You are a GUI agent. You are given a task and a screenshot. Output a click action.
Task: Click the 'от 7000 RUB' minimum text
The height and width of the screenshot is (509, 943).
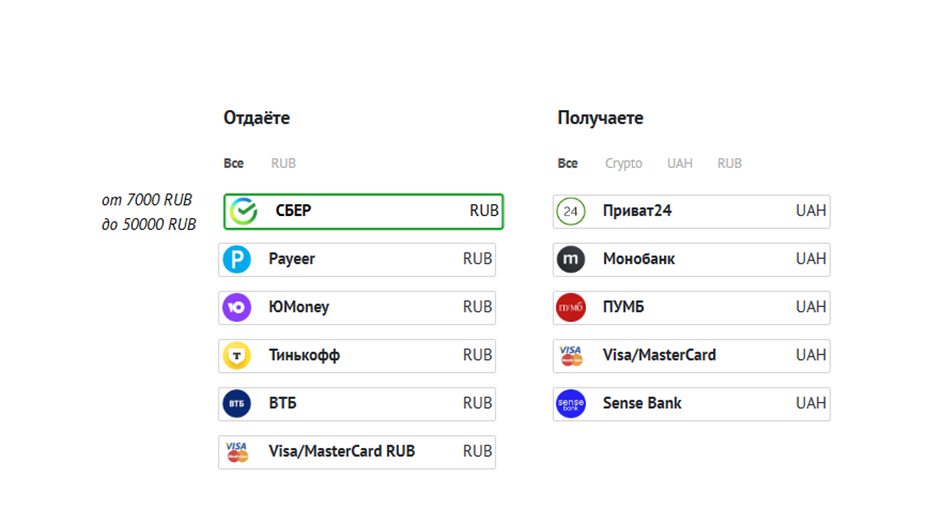pyautogui.click(x=147, y=199)
